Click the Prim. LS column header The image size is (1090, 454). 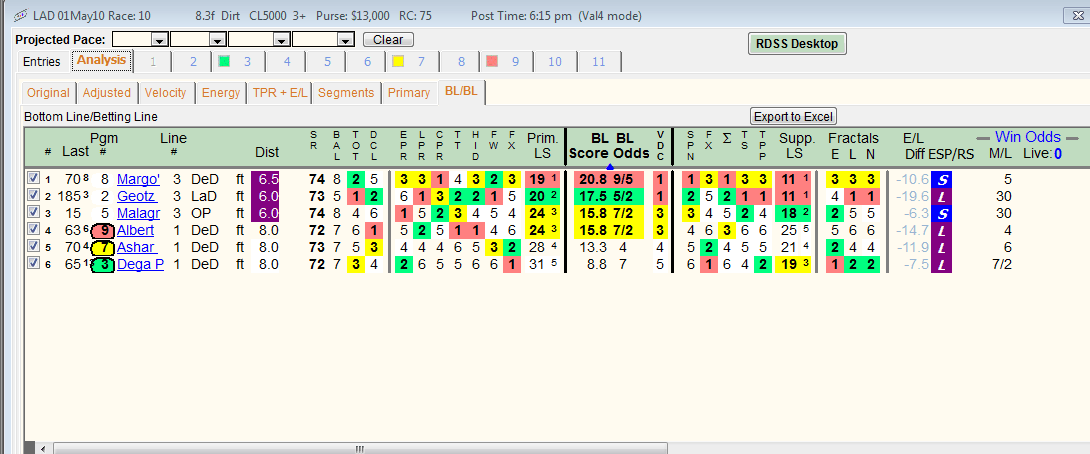coord(543,145)
